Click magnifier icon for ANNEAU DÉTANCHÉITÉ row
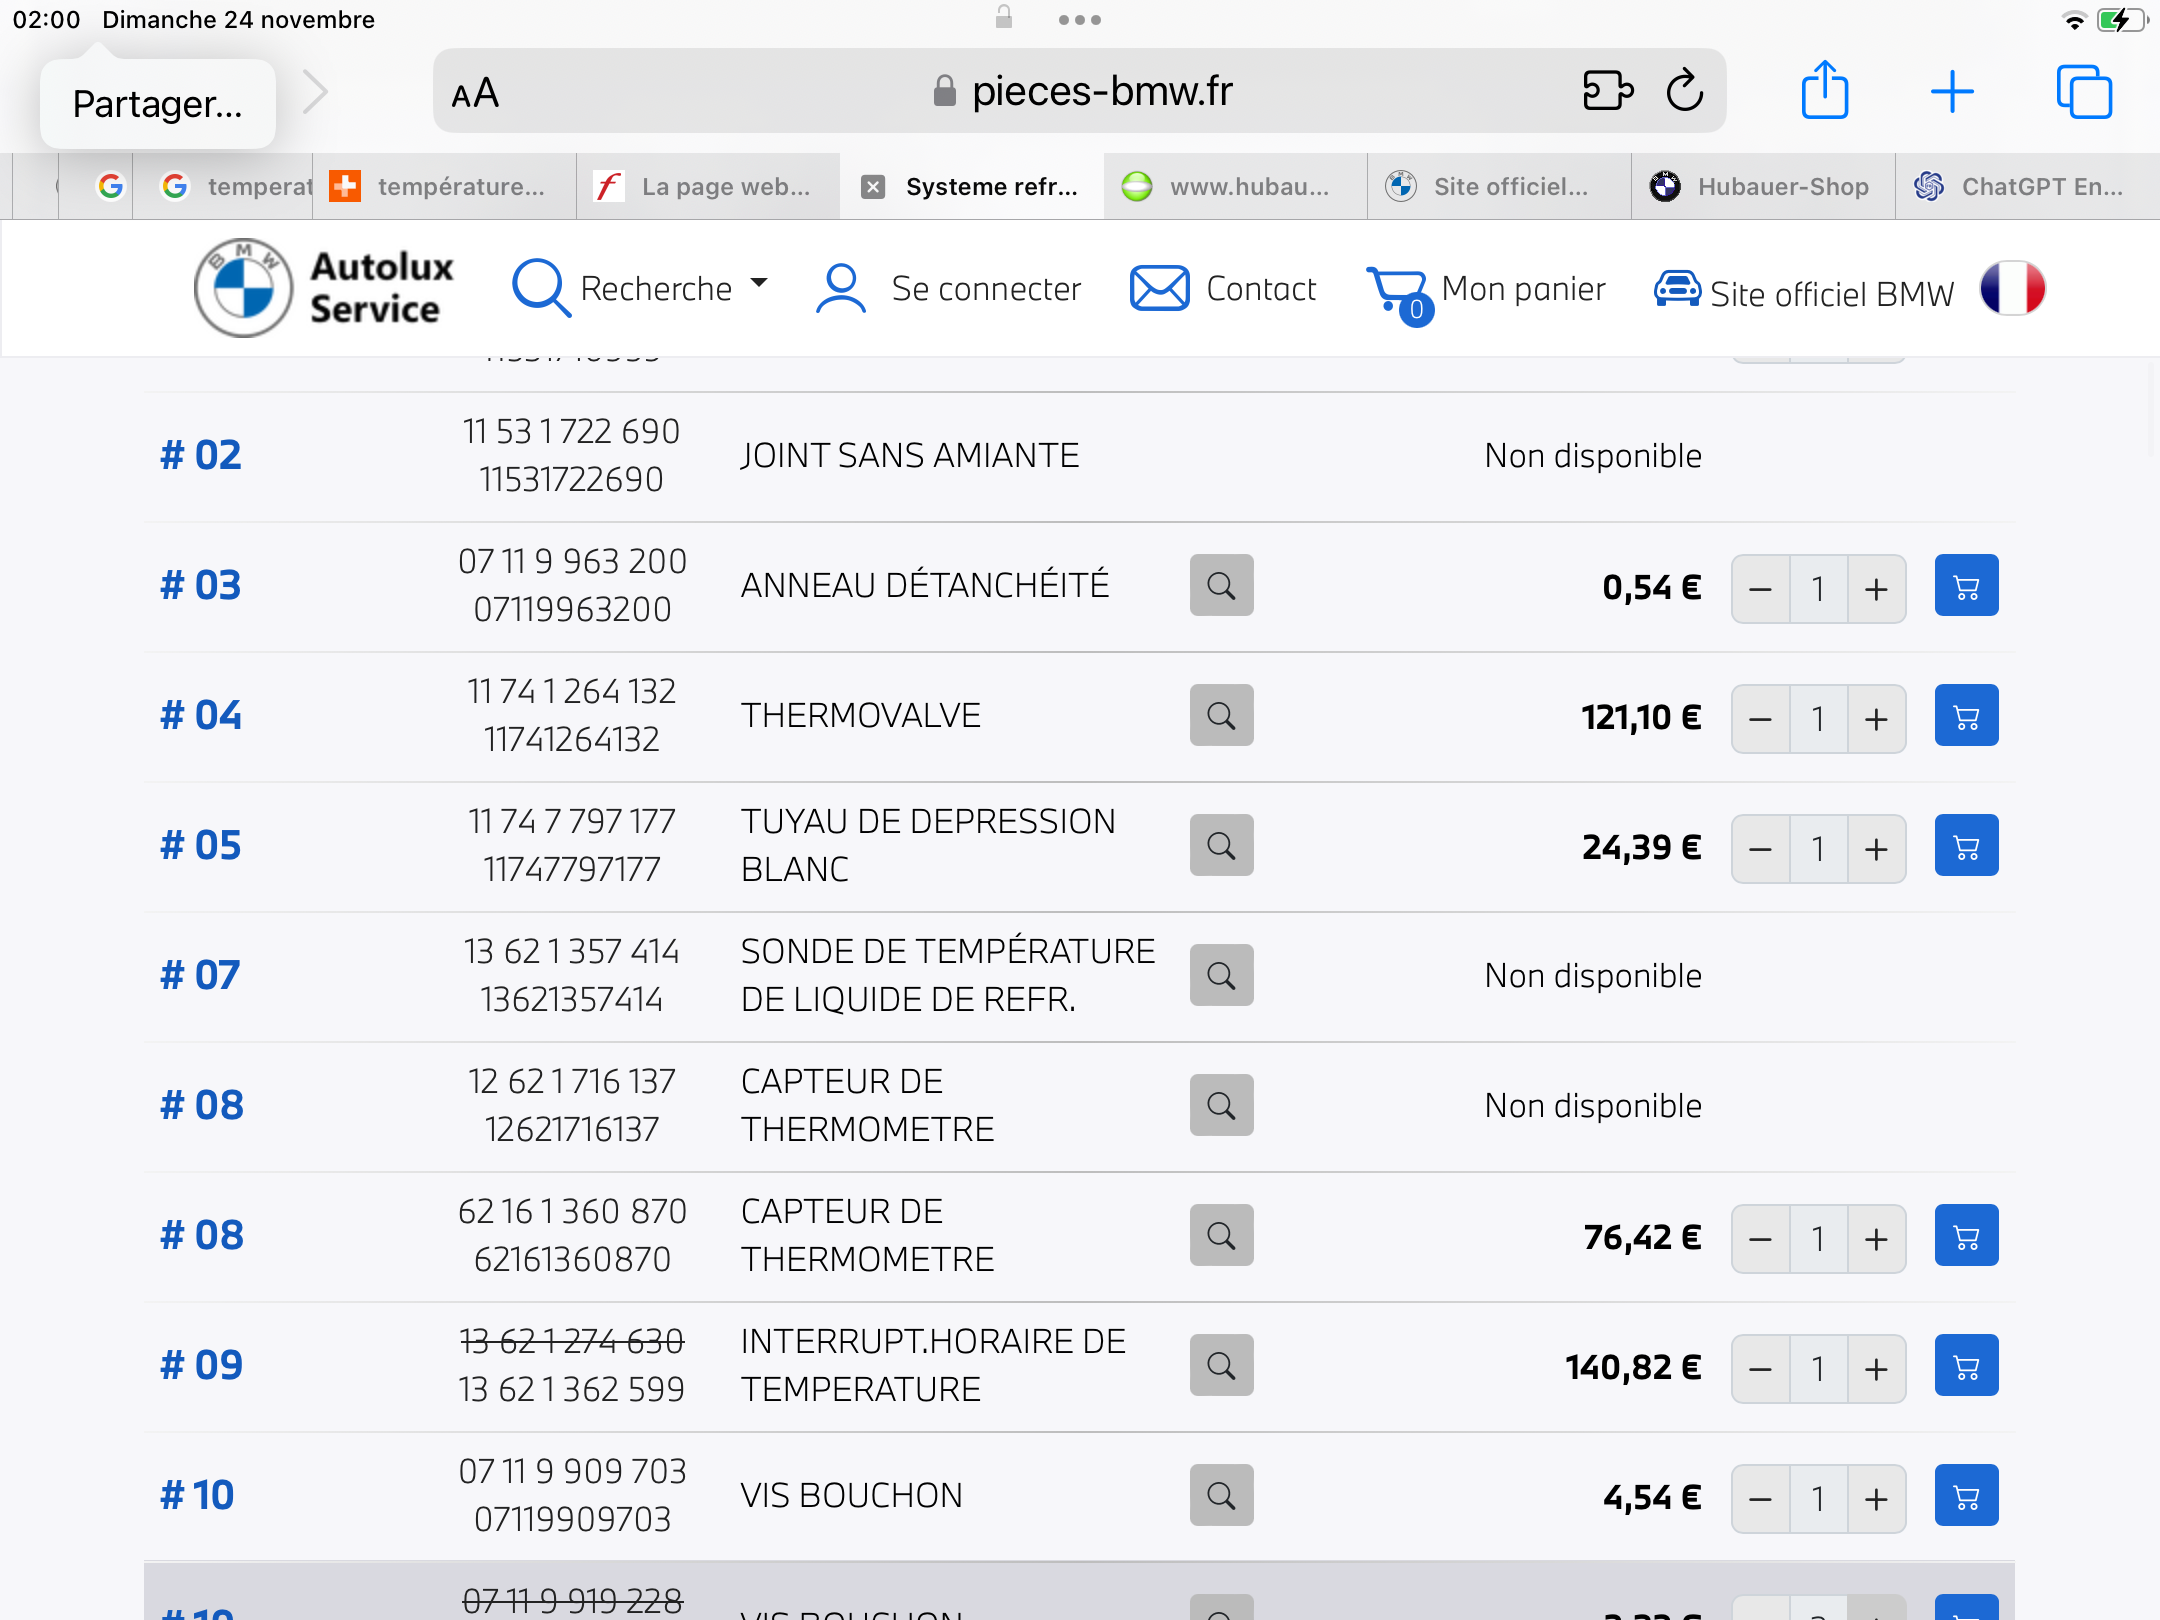 coord(1221,586)
